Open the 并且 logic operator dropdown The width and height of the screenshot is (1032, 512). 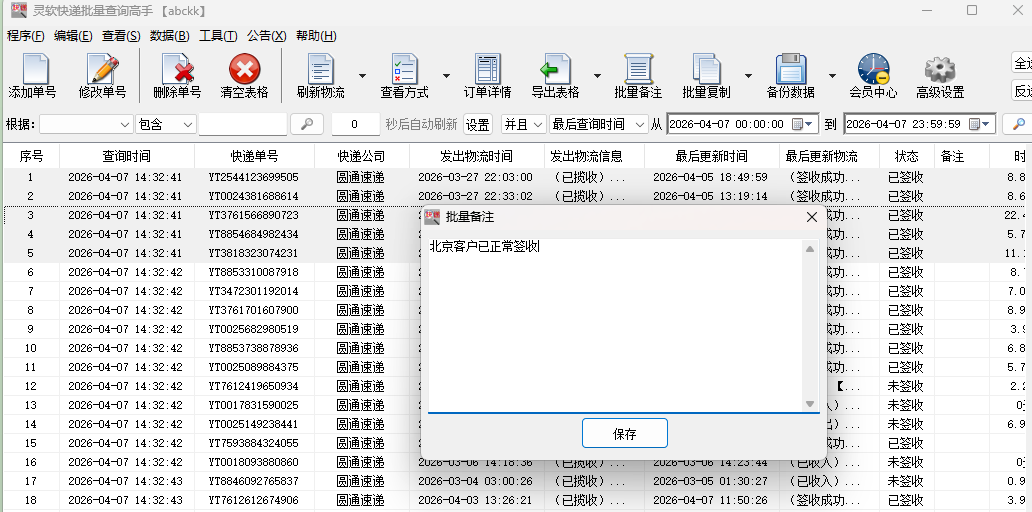538,124
